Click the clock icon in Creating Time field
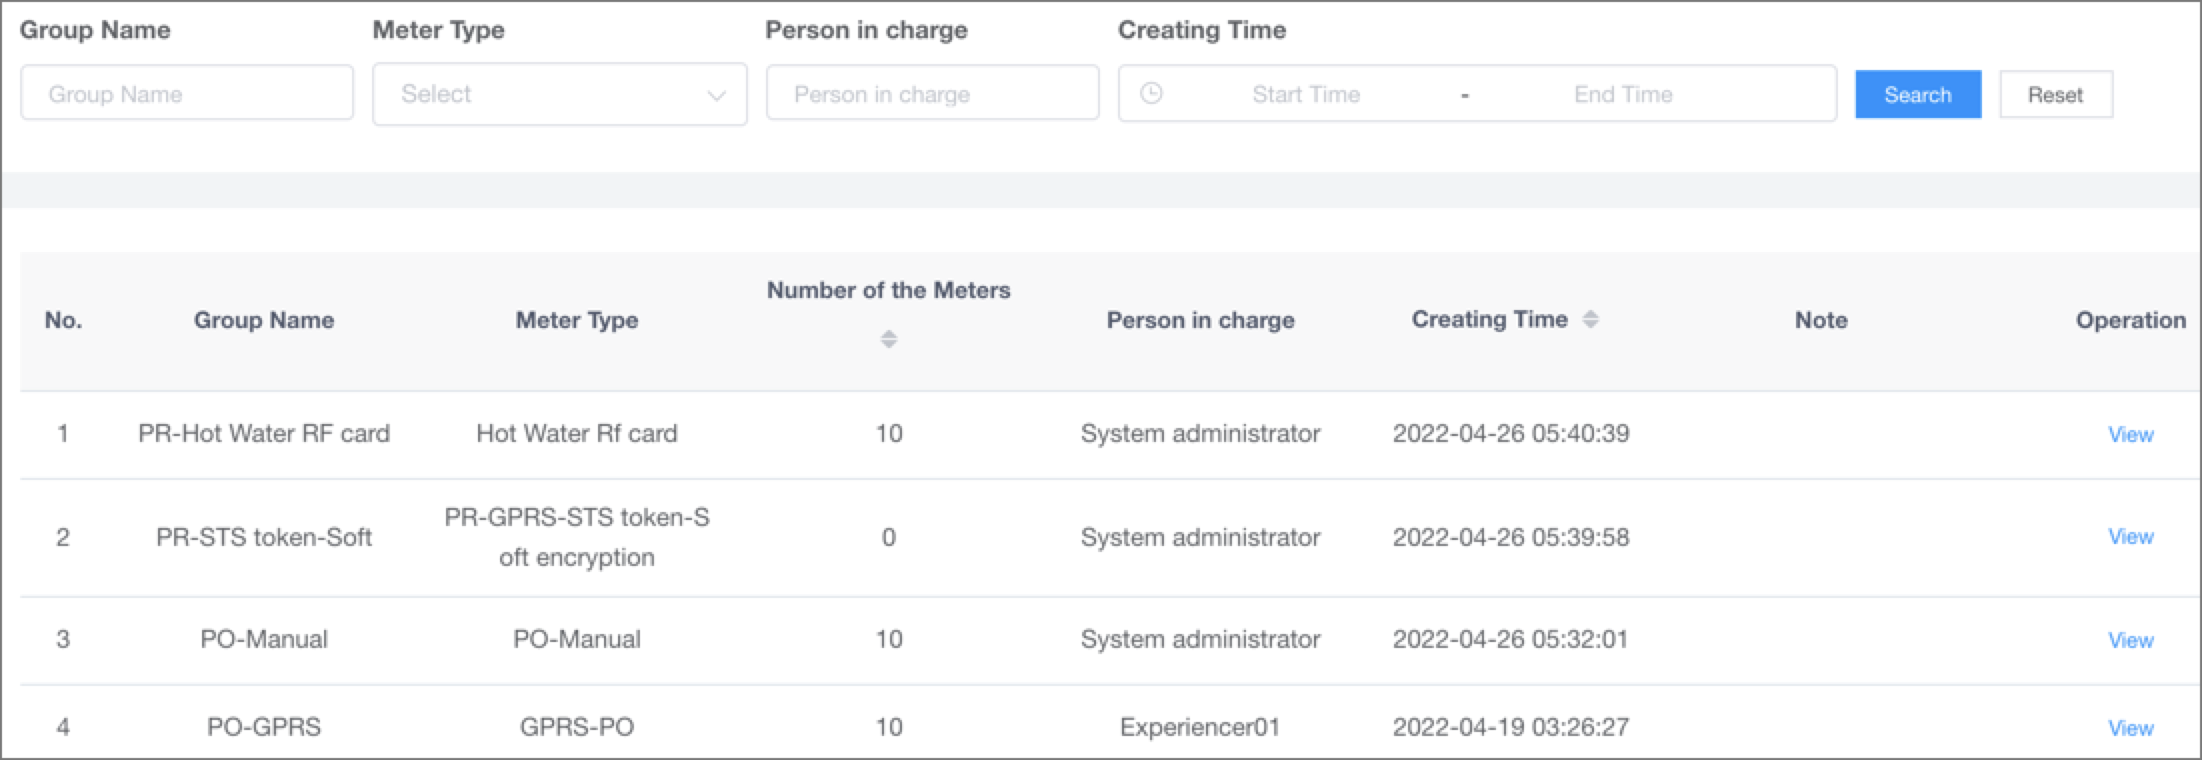 (1152, 94)
